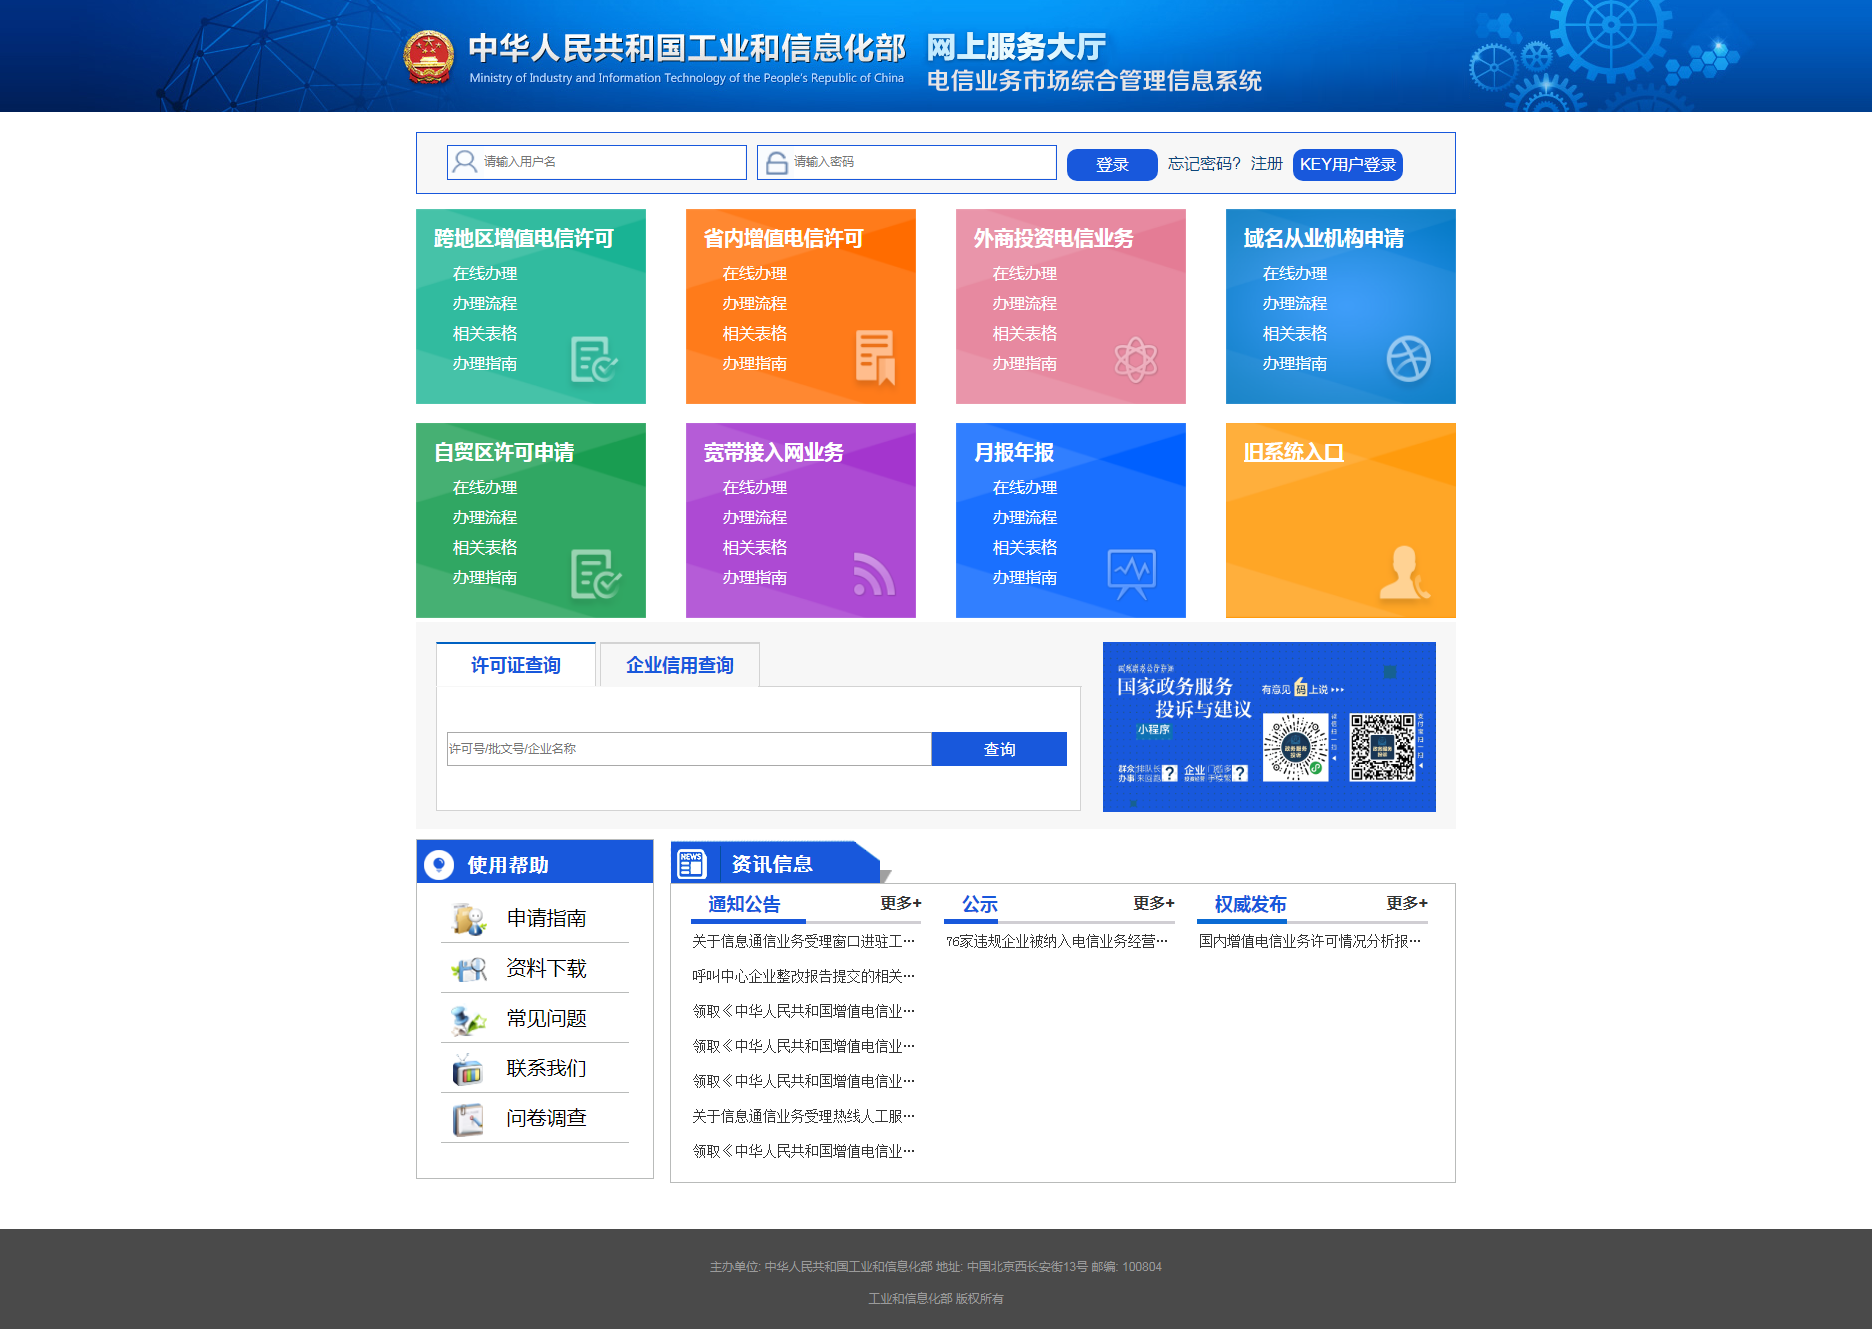Open 国内增值电信业务许可情况分析报… item
This screenshot has width=1872, height=1329.
coord(1310,941)
